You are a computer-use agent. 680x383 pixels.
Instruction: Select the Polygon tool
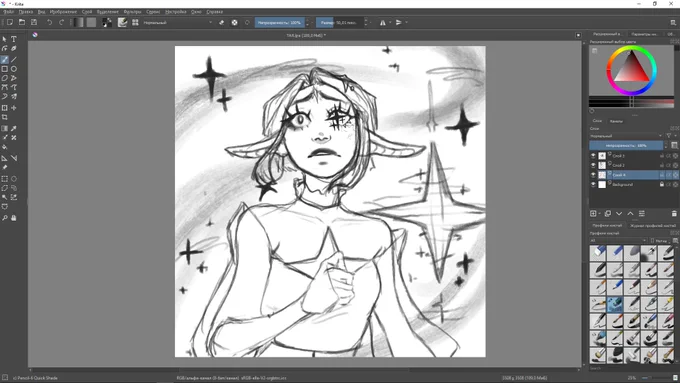tap(4, 79)
